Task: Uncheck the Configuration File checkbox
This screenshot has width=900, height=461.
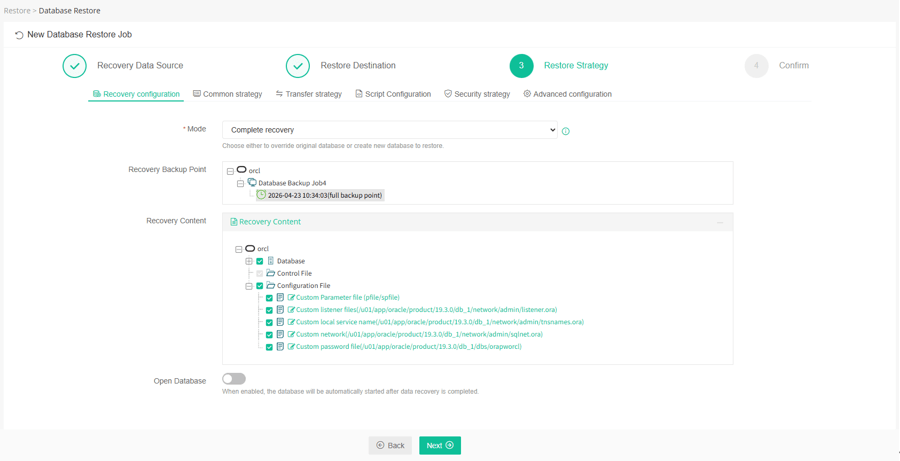Action: click(259, 286)
